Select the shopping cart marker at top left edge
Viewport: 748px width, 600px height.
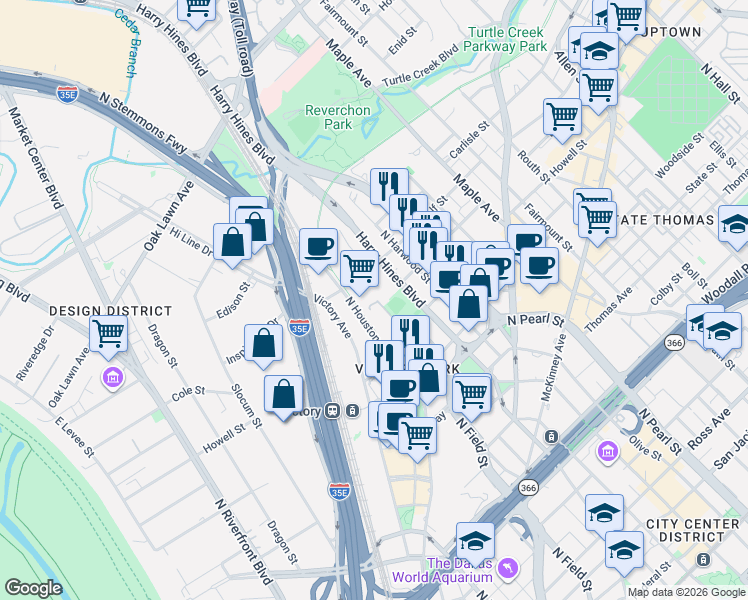pyautogui.click(x=196, y=9)
